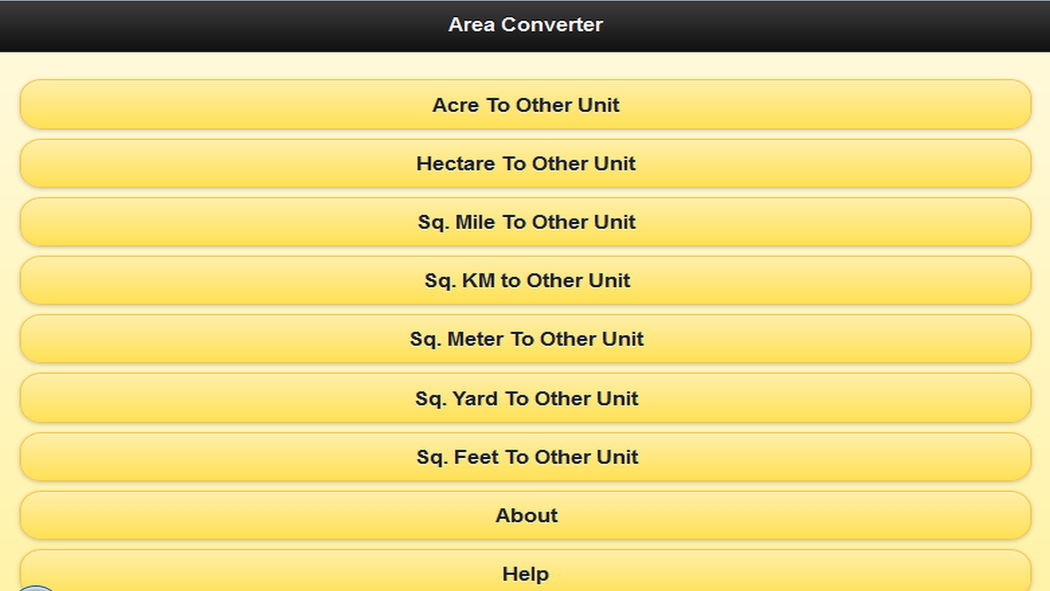Select Sq. Yard To Other Unit

(525, 398)
